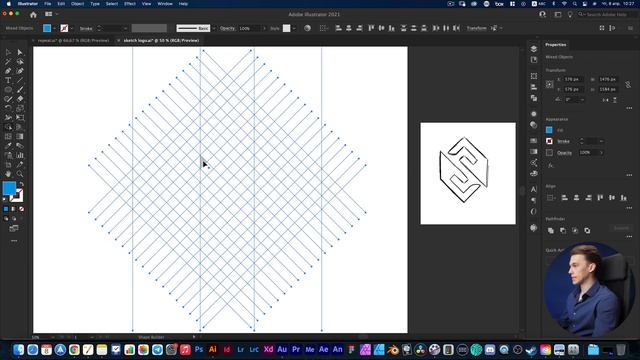Open Basic brush definition dropdown
Viewport: 640px width, 360px height.
coord(214,29)
